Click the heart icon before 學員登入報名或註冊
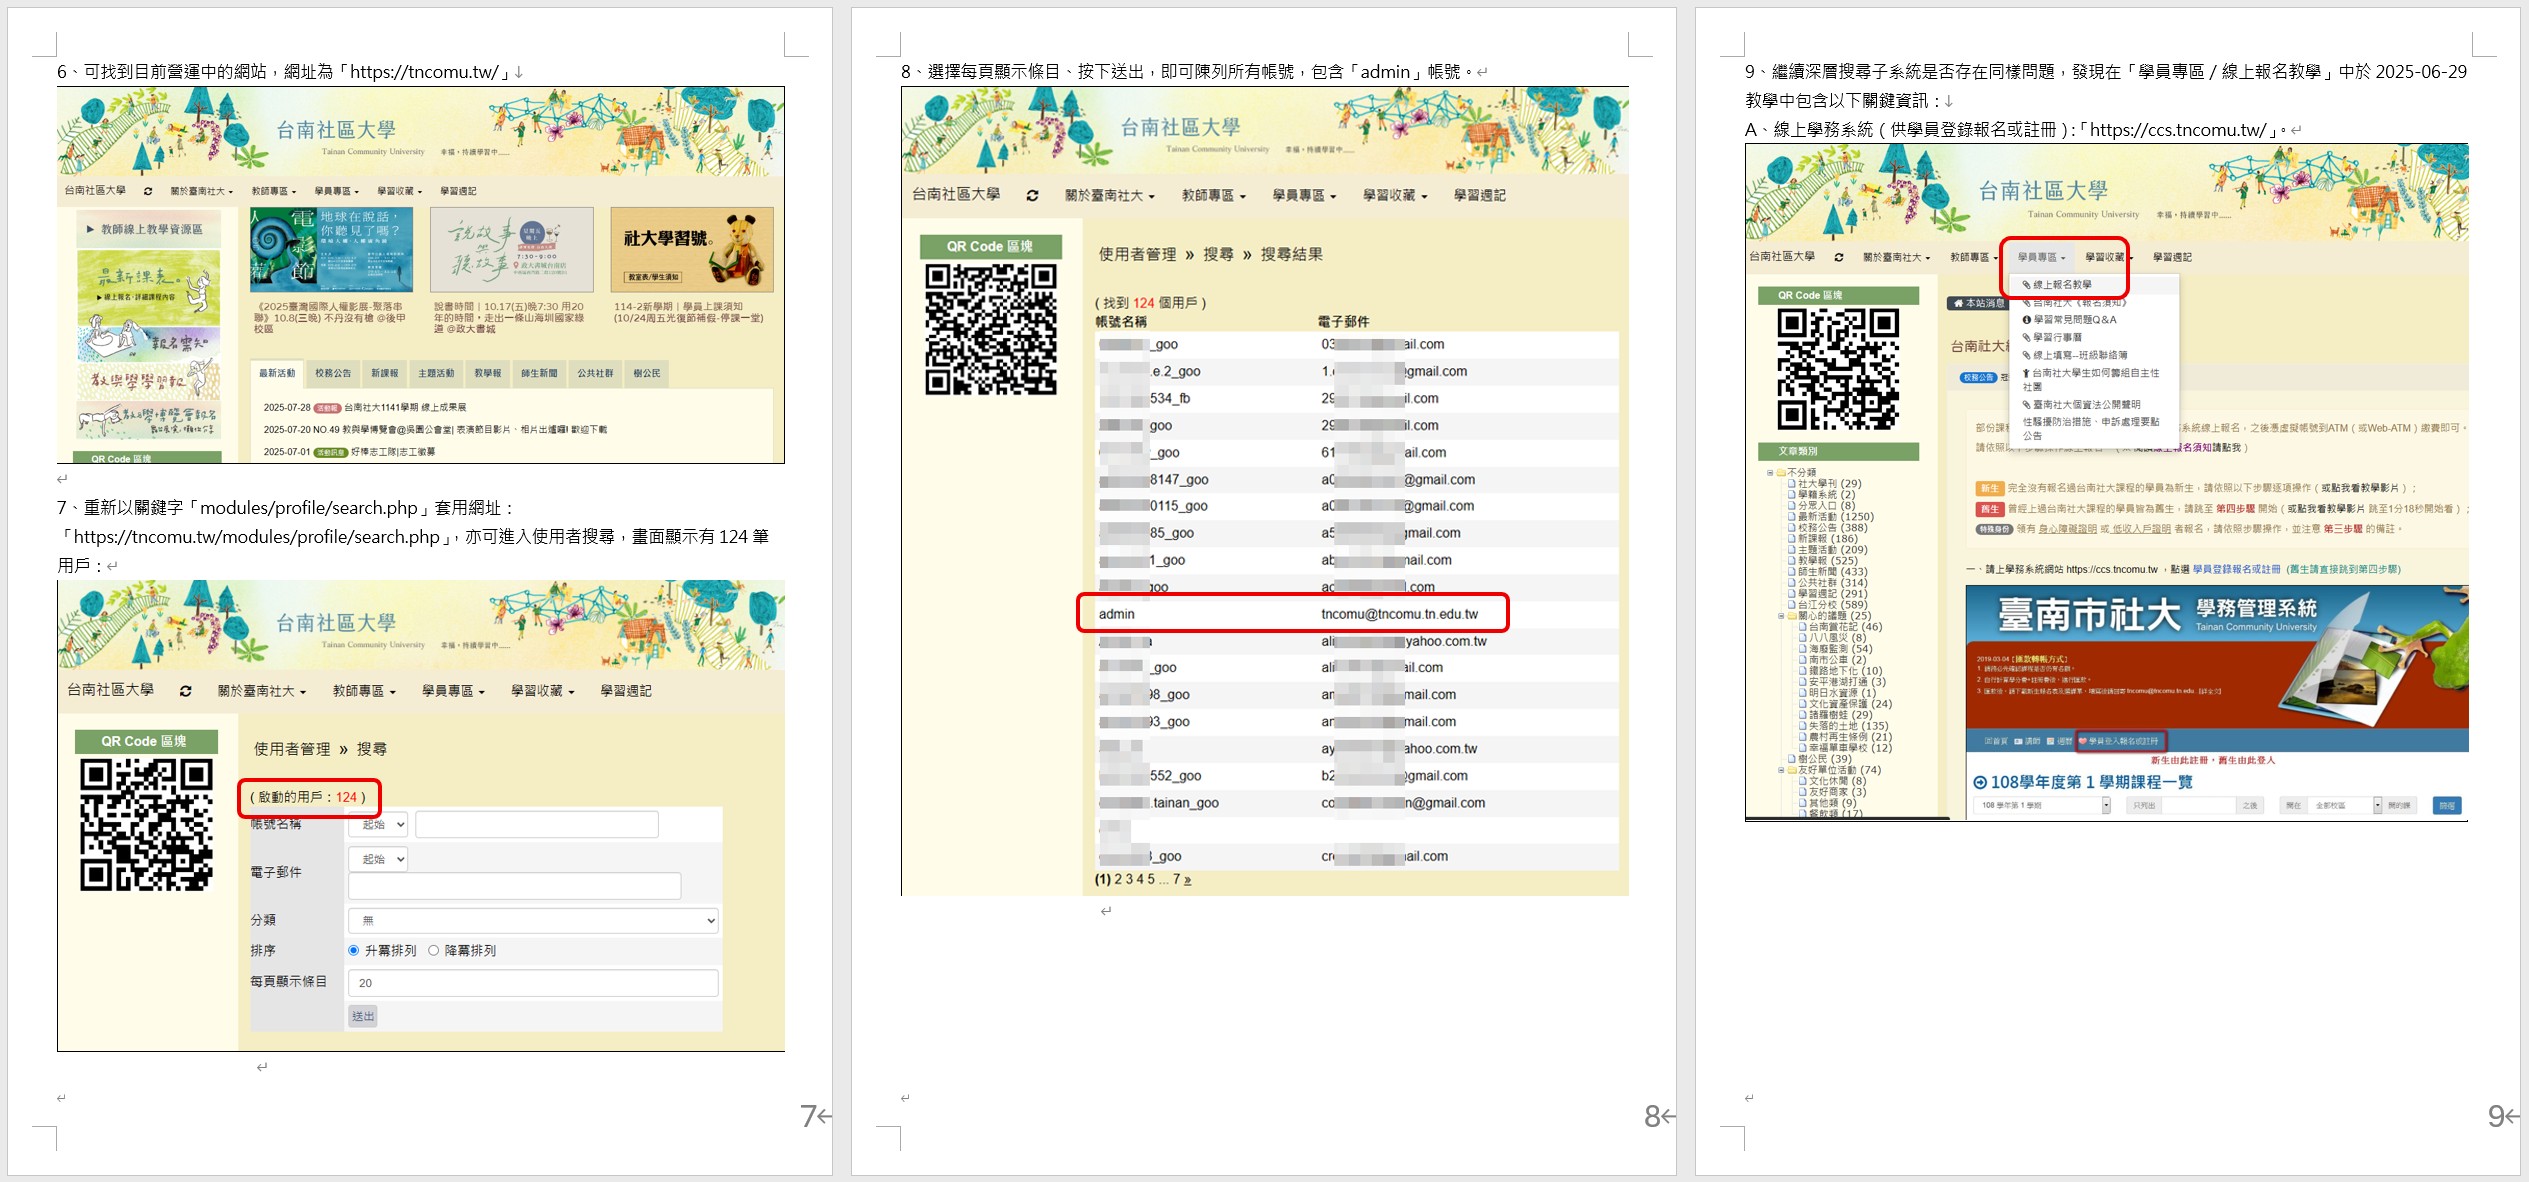 [x=2084, y=741]
